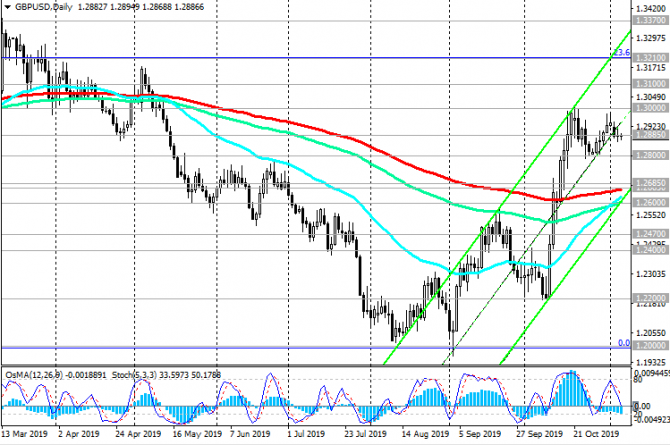Click the 14 Aug 2019 date label
Screen dimensions: 670x445
tap(425, 434)
